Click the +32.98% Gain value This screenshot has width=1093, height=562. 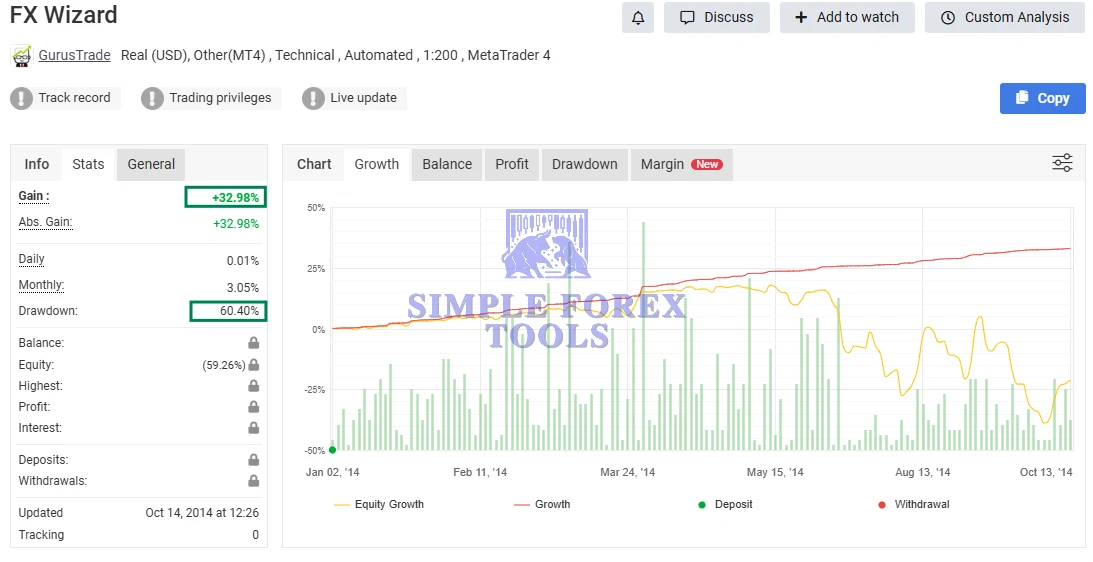point(236,197)
